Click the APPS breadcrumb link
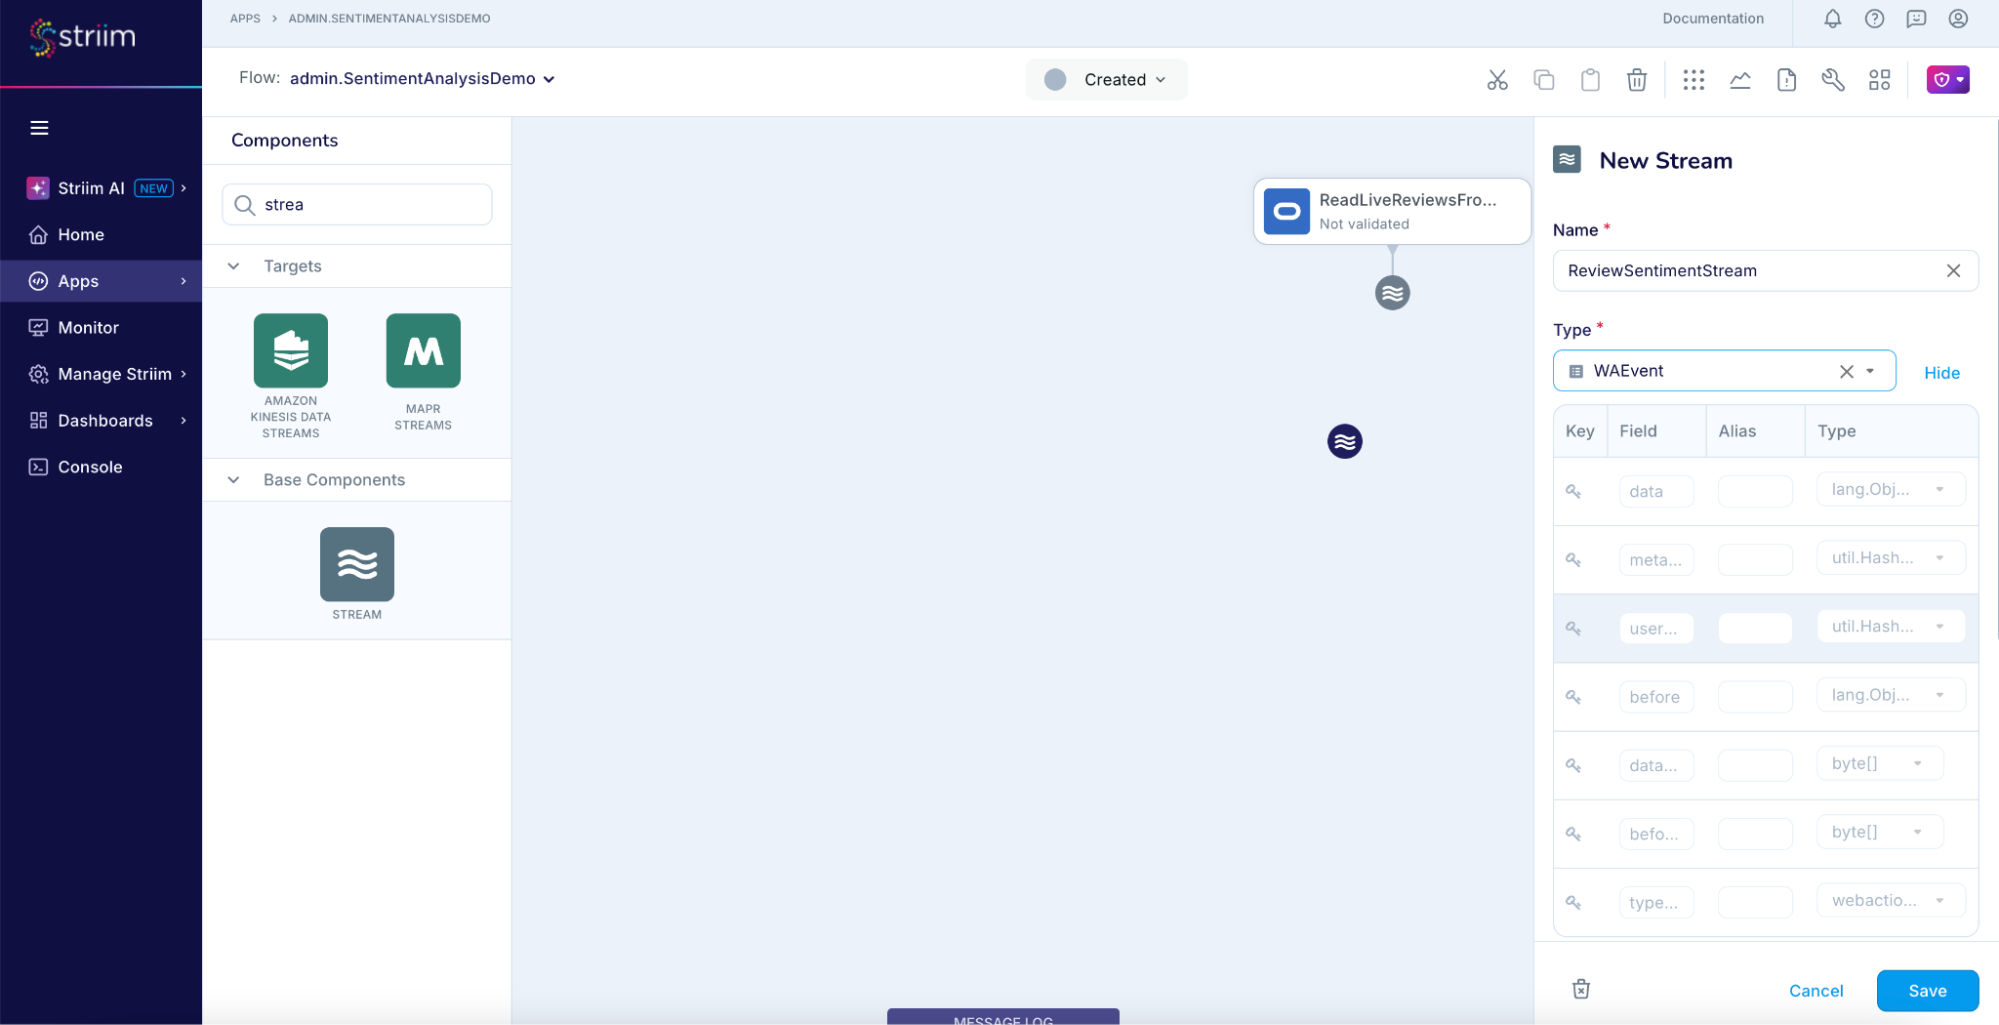The image size is (1999, 1025). [x=245, y=18]
